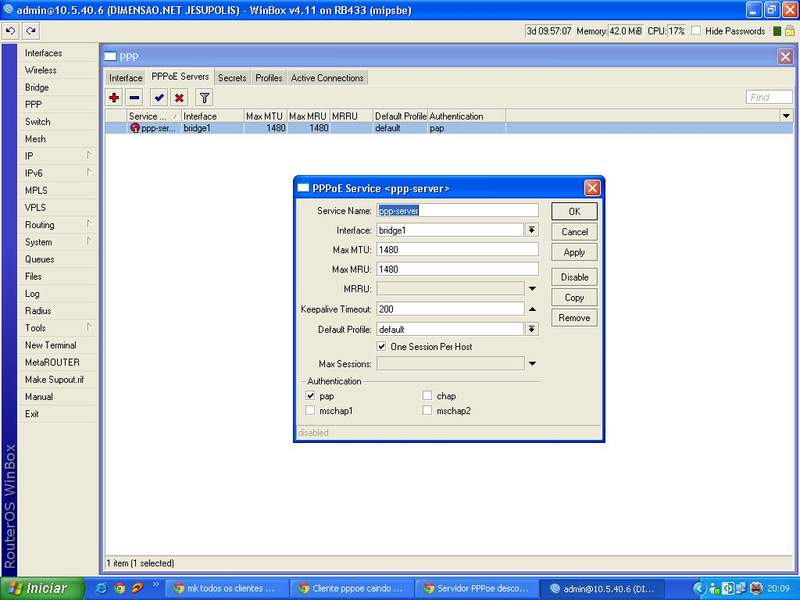Switch to 'Cliente pppoe caindo' taskbar window
This screenshot has width=800, height=600.
(352, 588)
